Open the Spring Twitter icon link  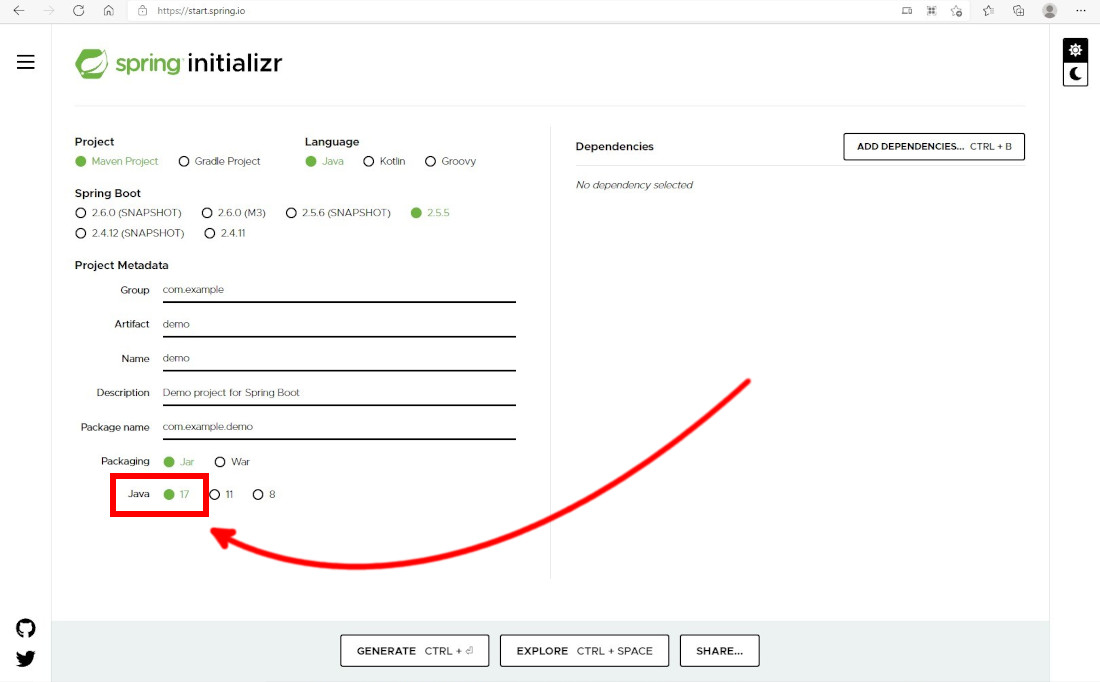26,658
